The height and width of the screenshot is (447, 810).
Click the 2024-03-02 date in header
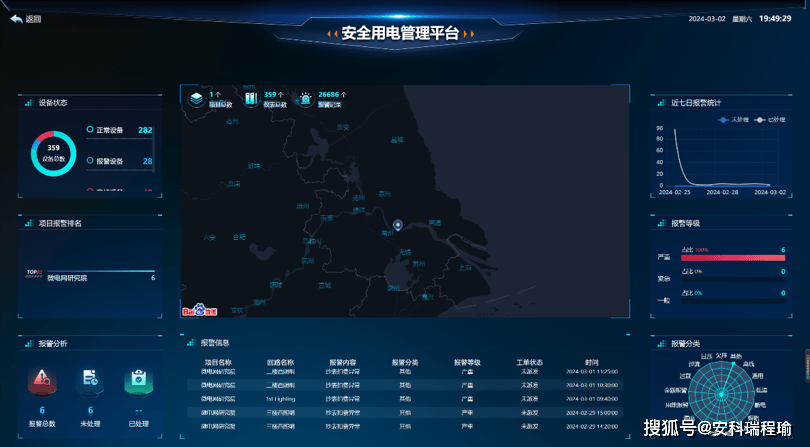pos(707,19)
